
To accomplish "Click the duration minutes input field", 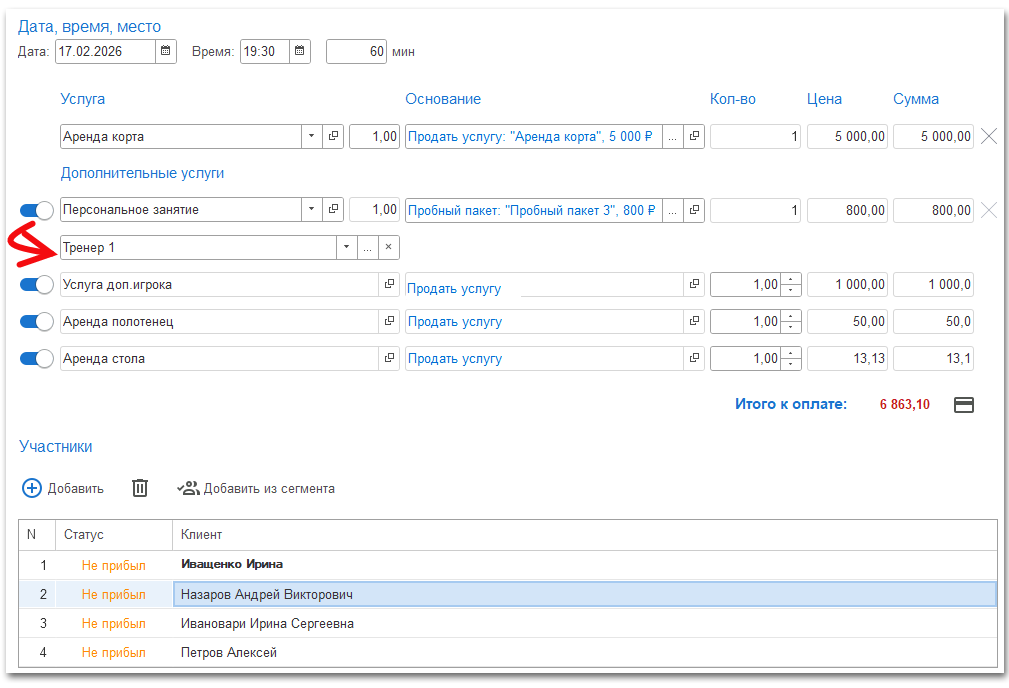I will (x=356, y=51).
